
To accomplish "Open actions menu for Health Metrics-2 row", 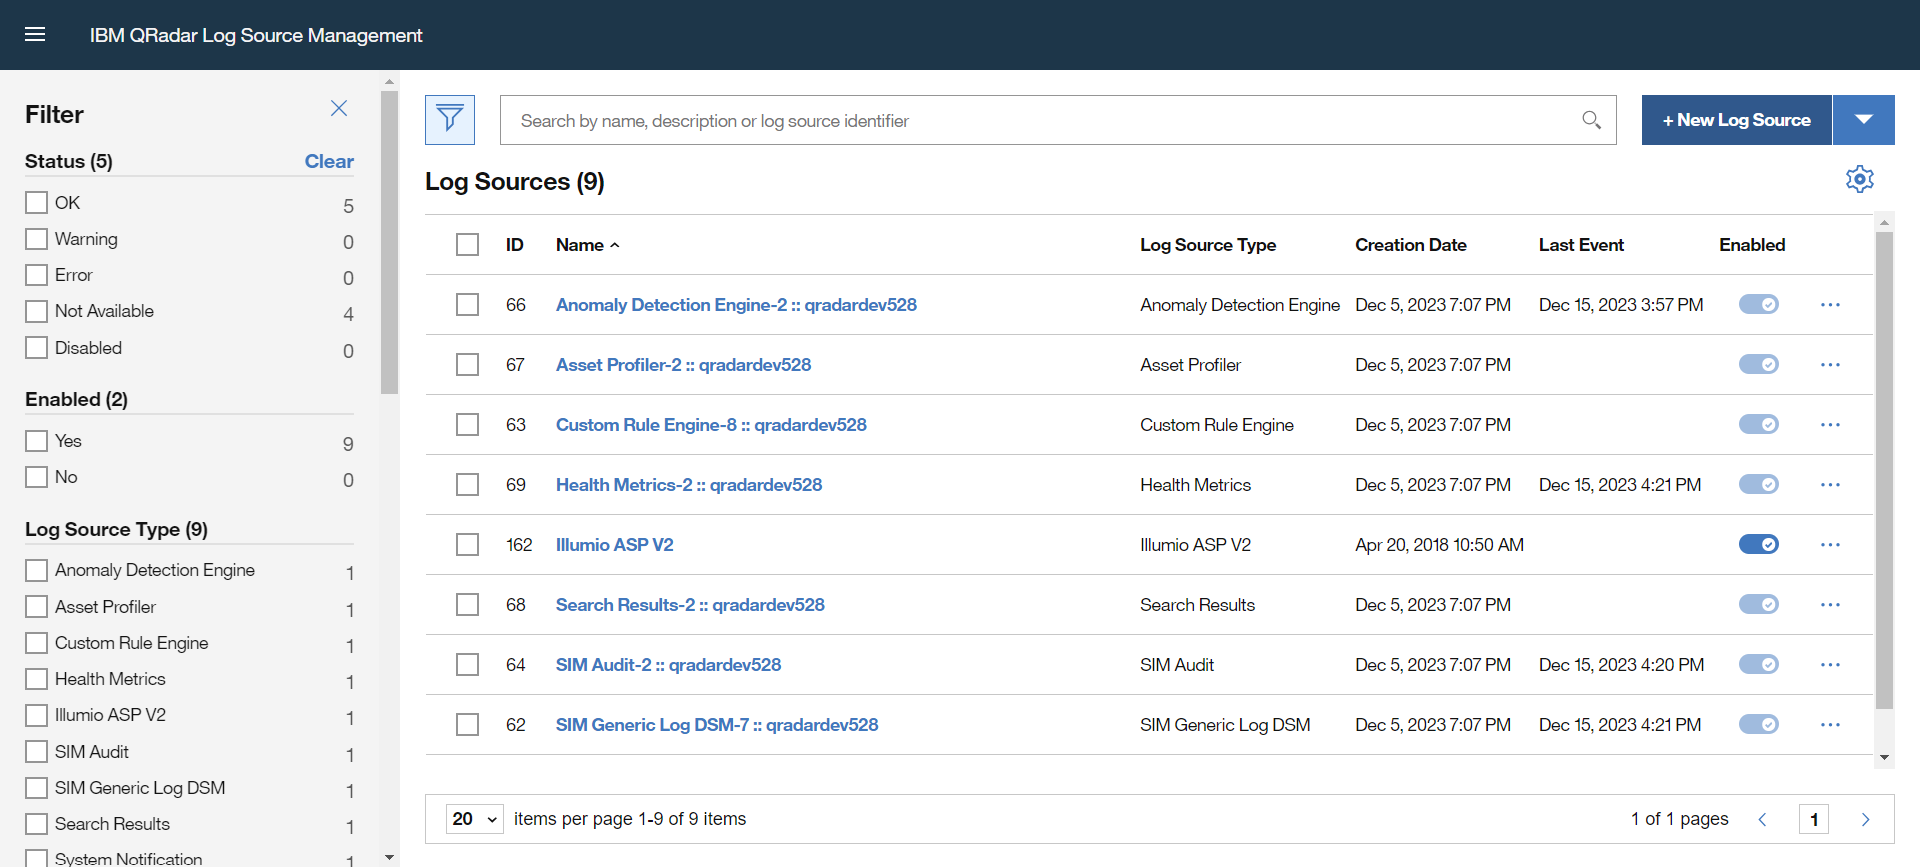I will [x=1830, y=485].
